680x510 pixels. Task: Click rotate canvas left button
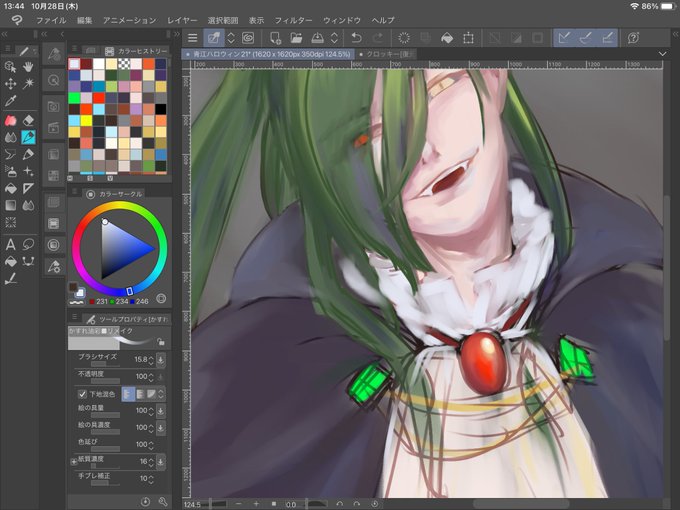point(339,504)
